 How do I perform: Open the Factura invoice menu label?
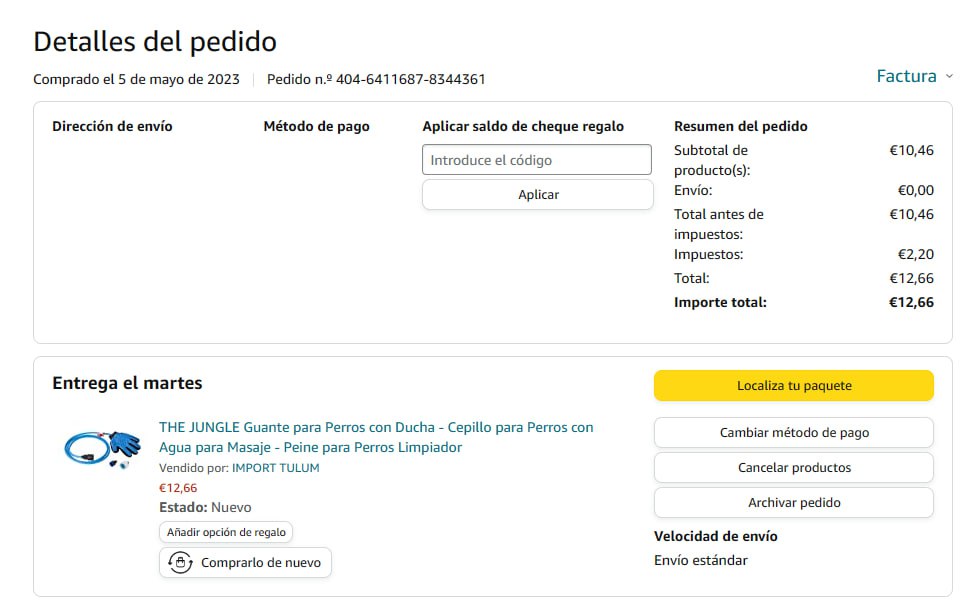906,76
